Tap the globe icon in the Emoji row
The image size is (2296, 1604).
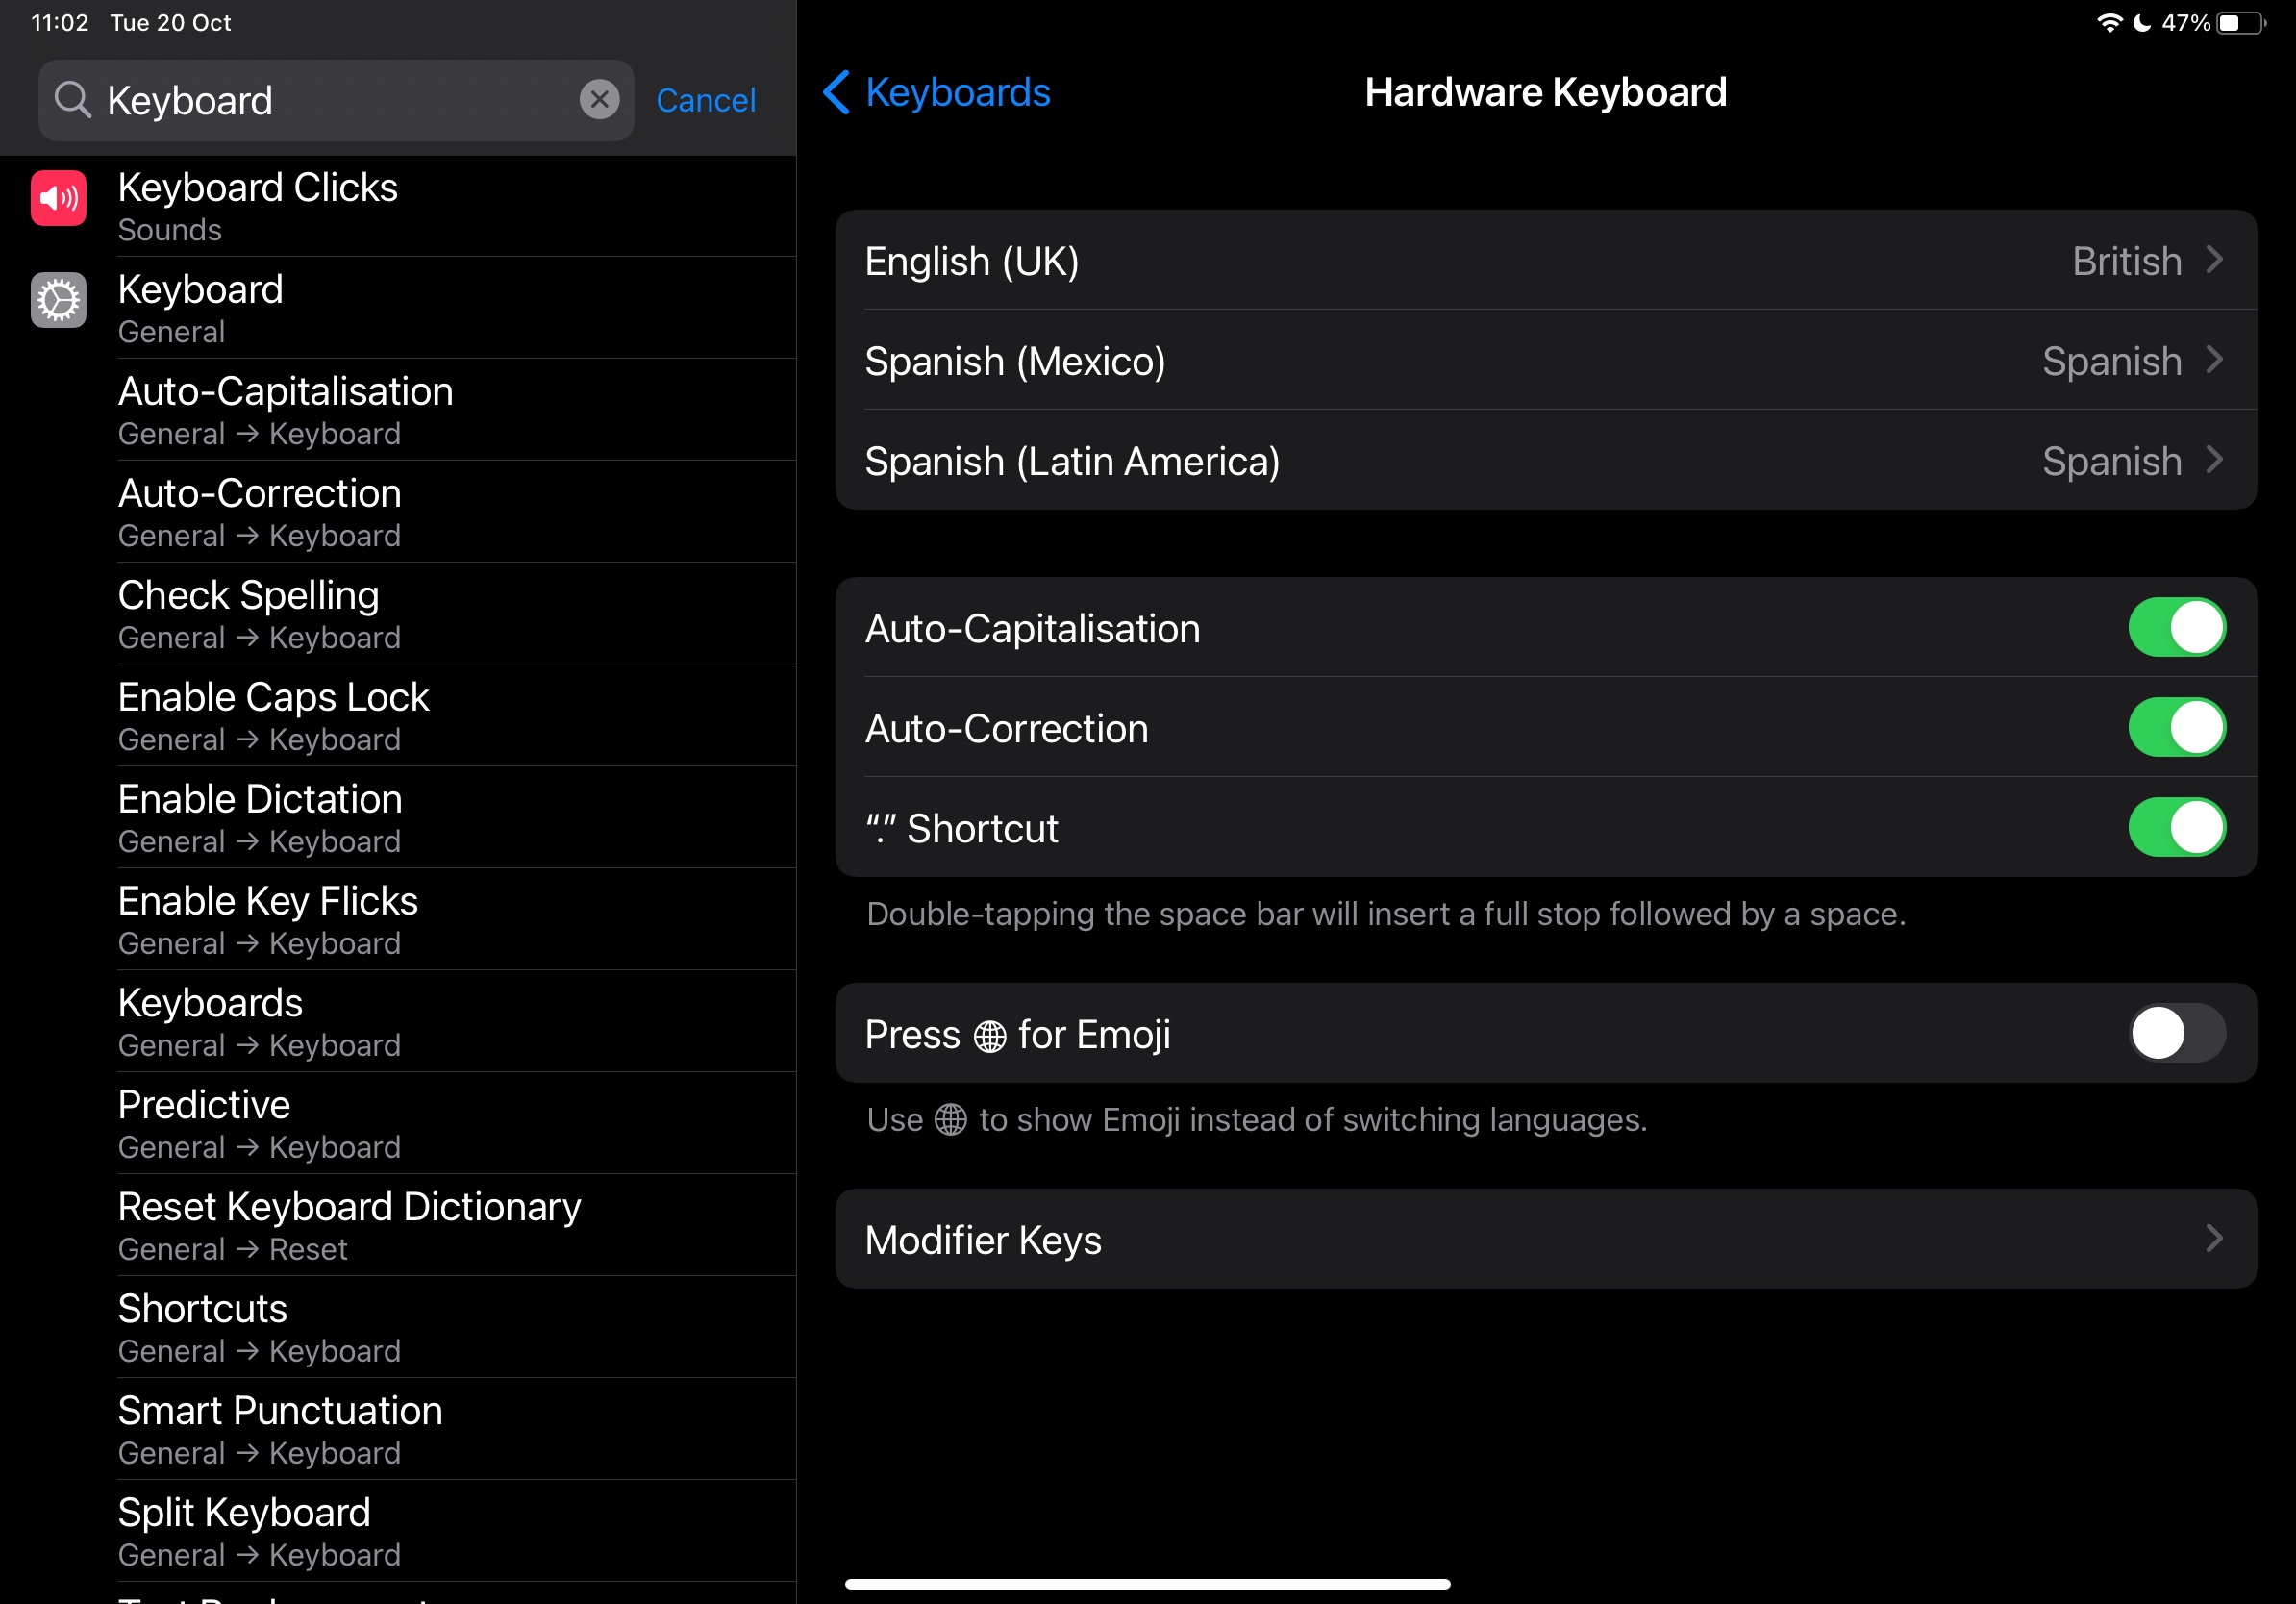(989, 1035)
